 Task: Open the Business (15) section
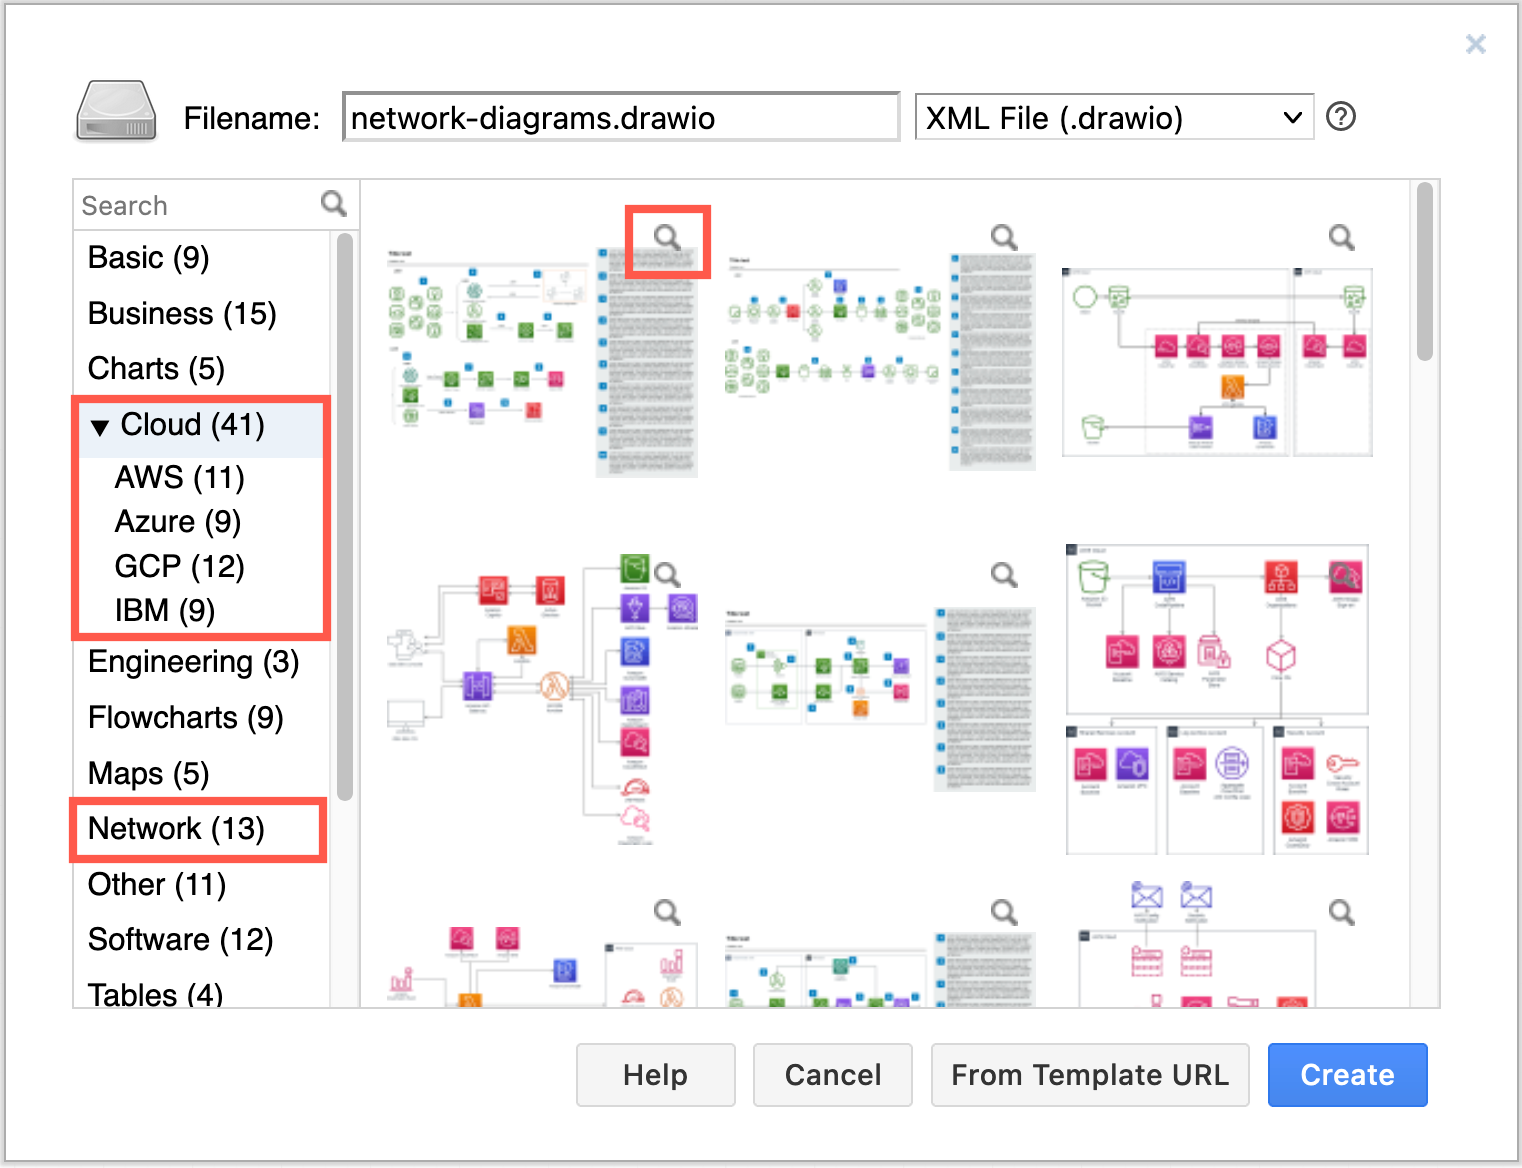pyautogui.click(x=182, y=313)
